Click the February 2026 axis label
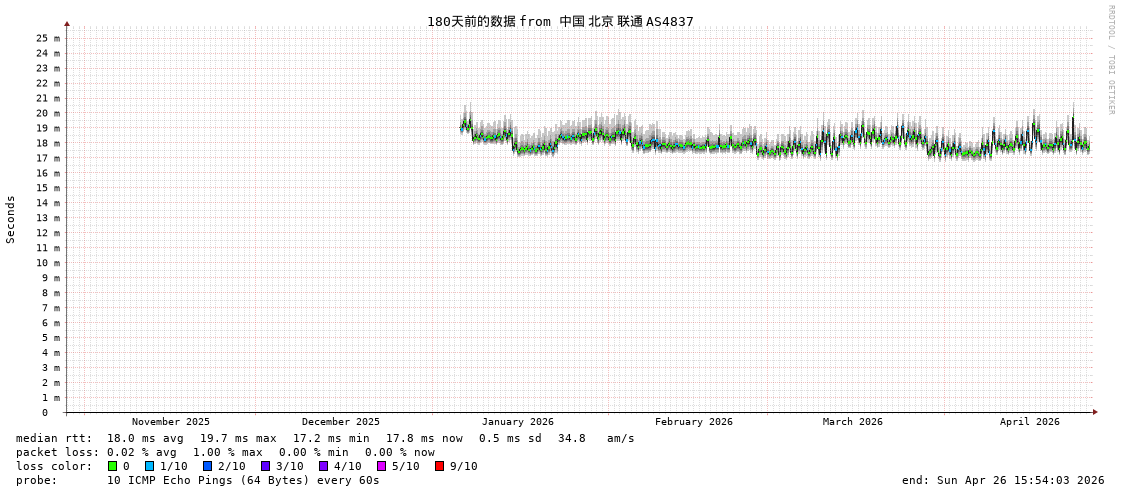The image size is (1121, 494). point(693,422)
